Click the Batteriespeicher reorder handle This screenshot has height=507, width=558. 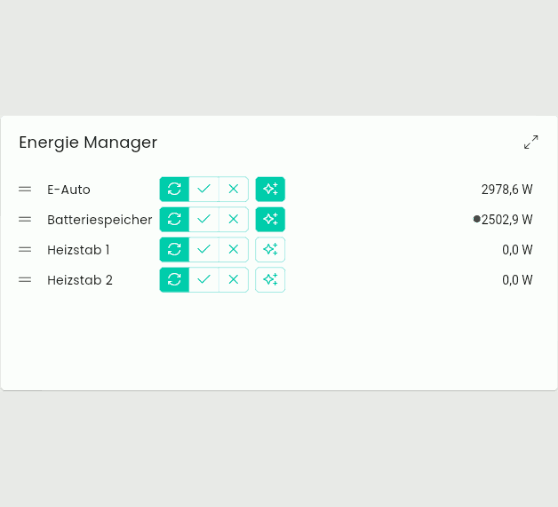[x=25, y=220]
